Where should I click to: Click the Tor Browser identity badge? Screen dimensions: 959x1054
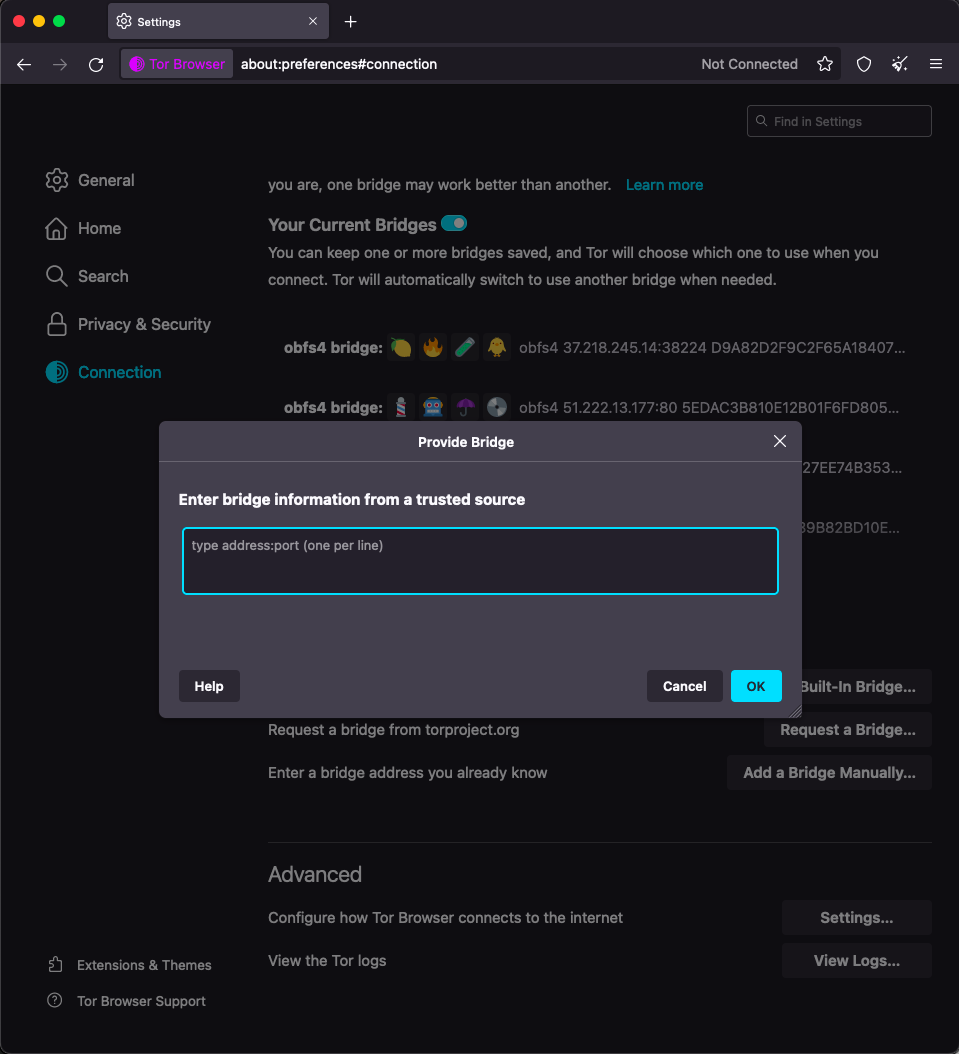(x=177, y=64)
